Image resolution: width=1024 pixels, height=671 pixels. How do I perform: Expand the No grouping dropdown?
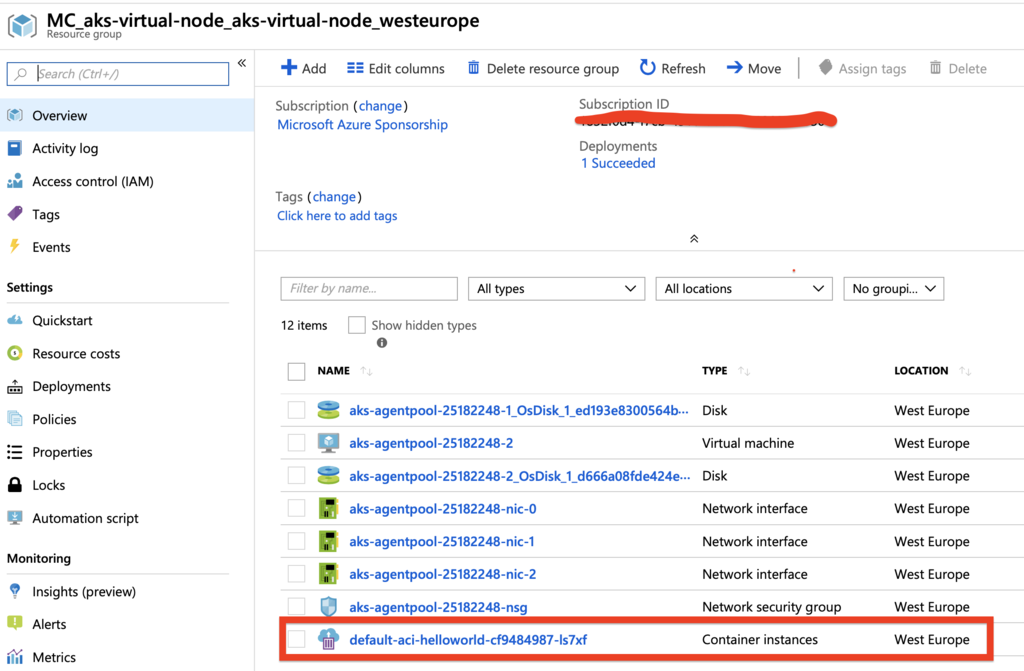click(893, 289)
